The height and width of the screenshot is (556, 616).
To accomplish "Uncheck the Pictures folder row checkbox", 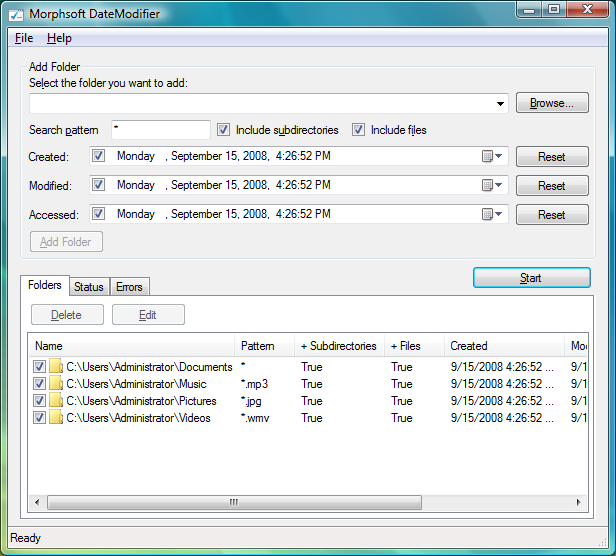I will pyautogui.click(x=39, y=401).
